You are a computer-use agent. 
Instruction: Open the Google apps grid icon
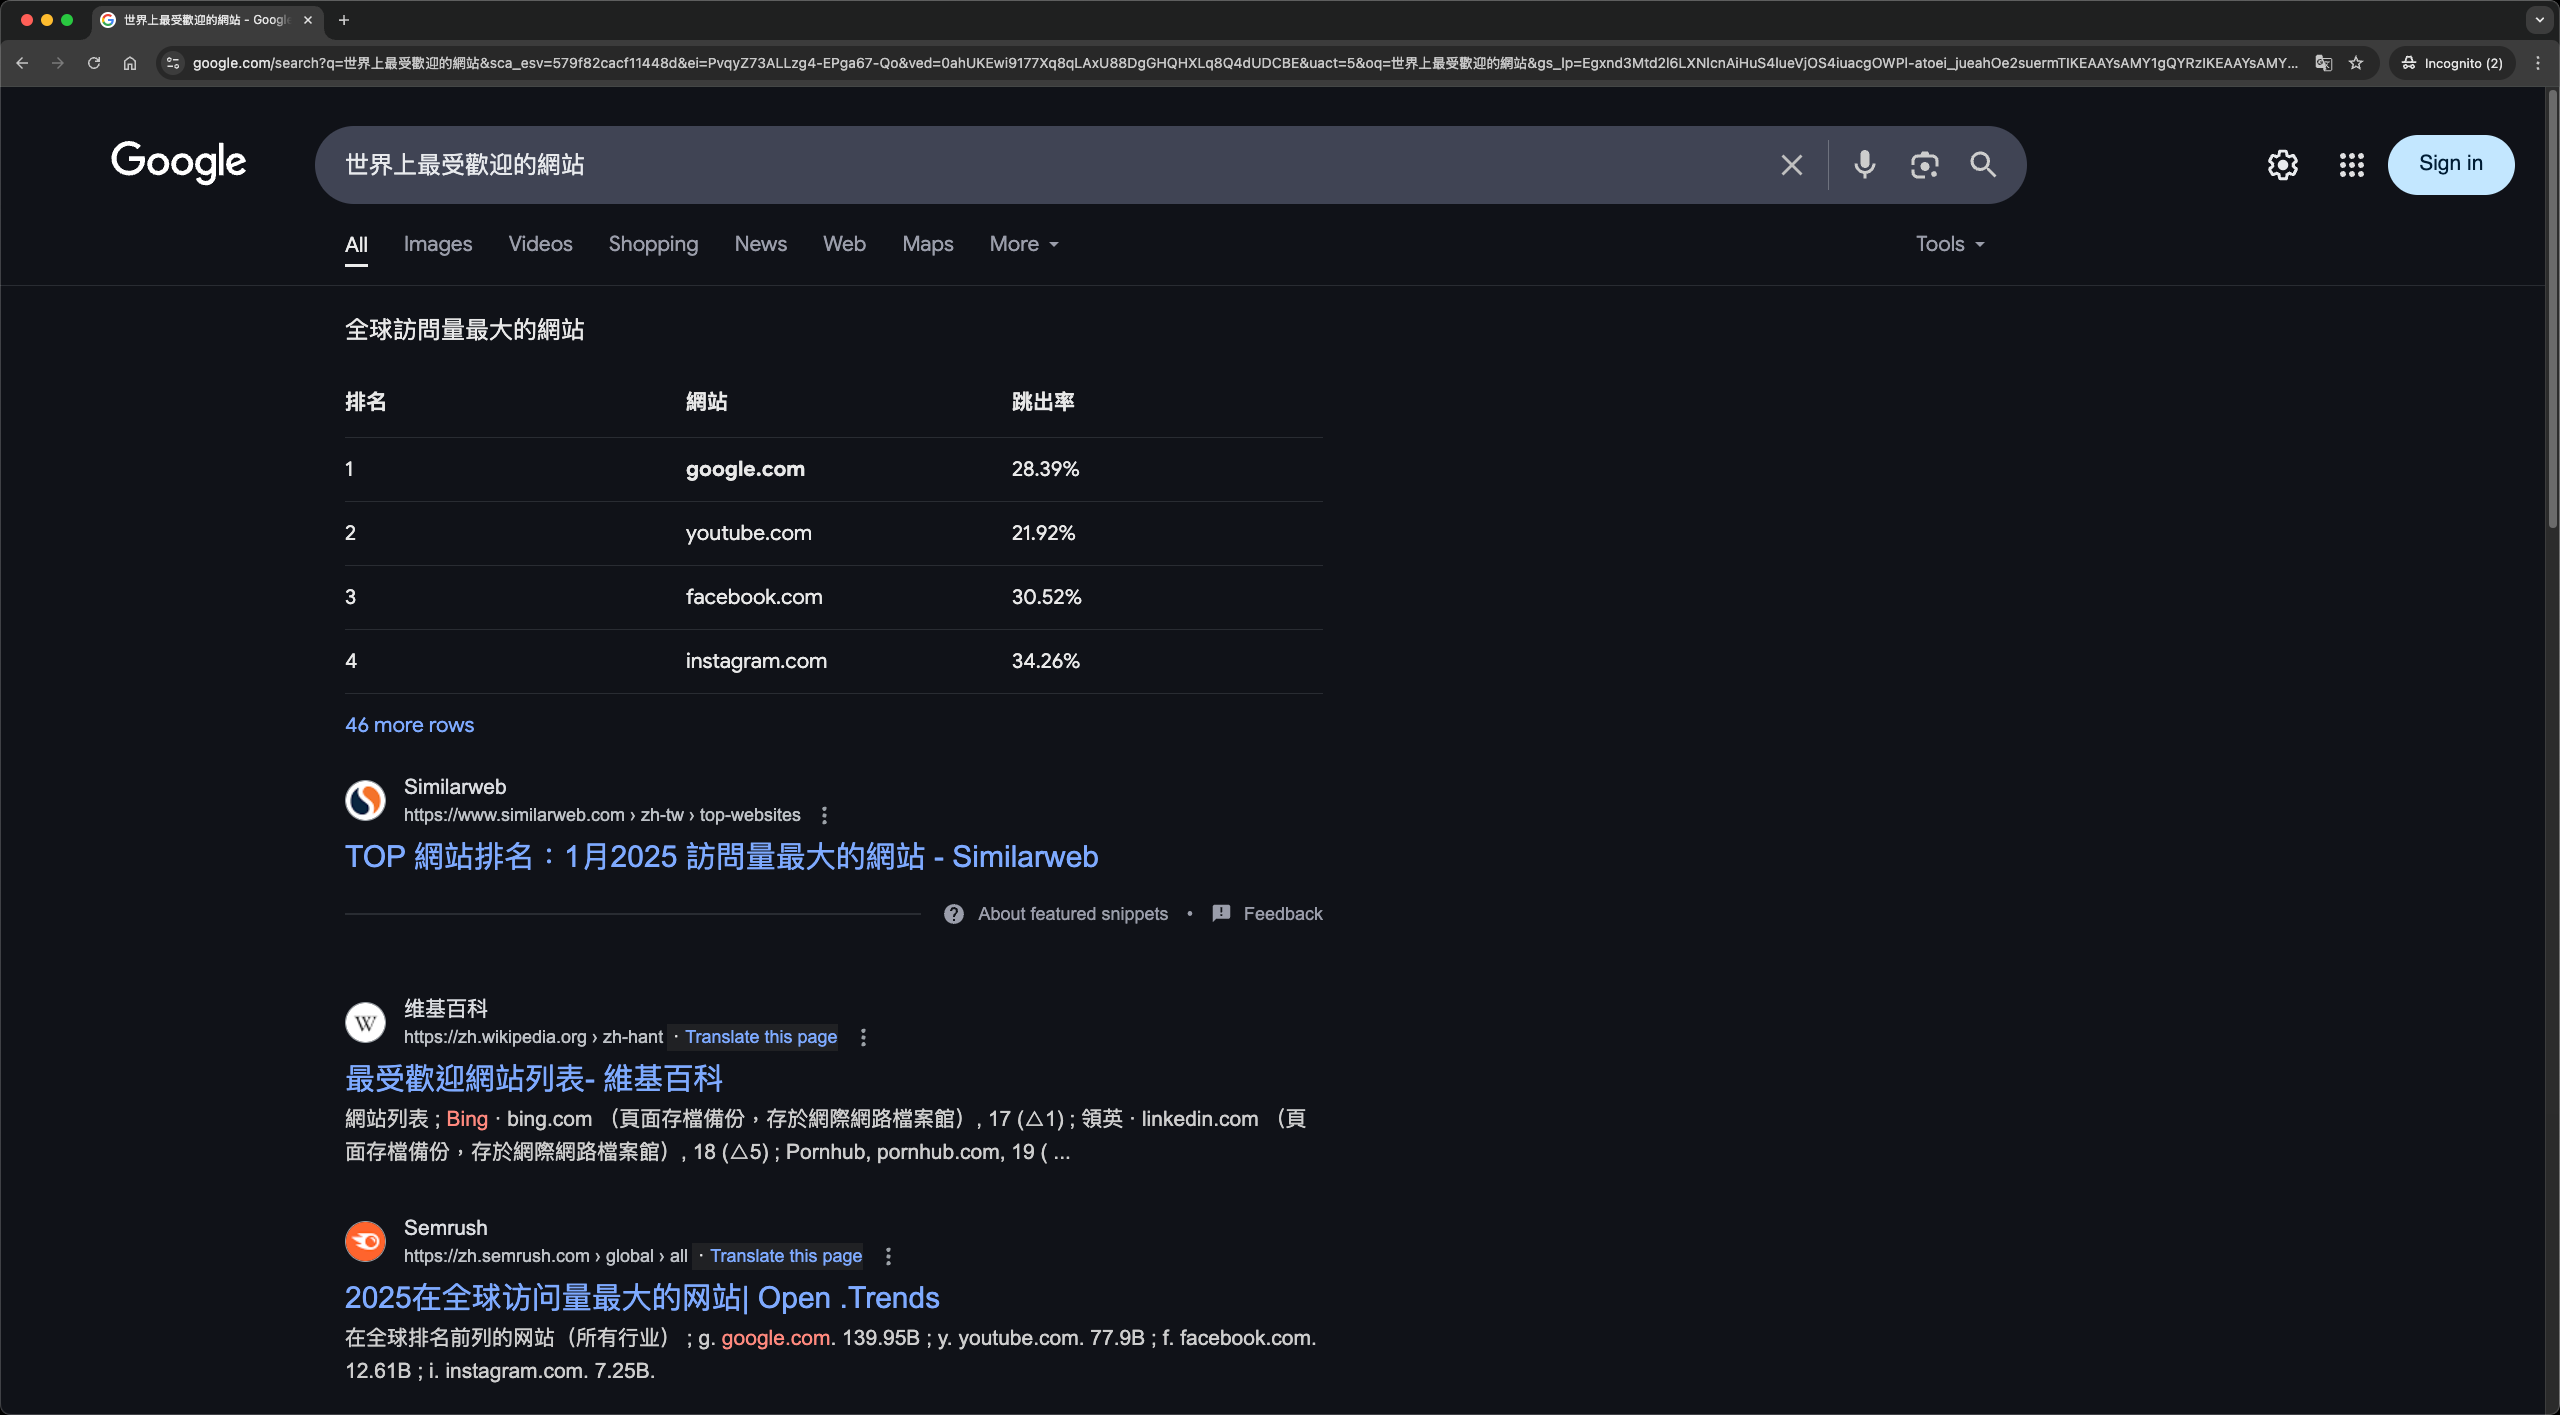click(x=2351, y=165)
